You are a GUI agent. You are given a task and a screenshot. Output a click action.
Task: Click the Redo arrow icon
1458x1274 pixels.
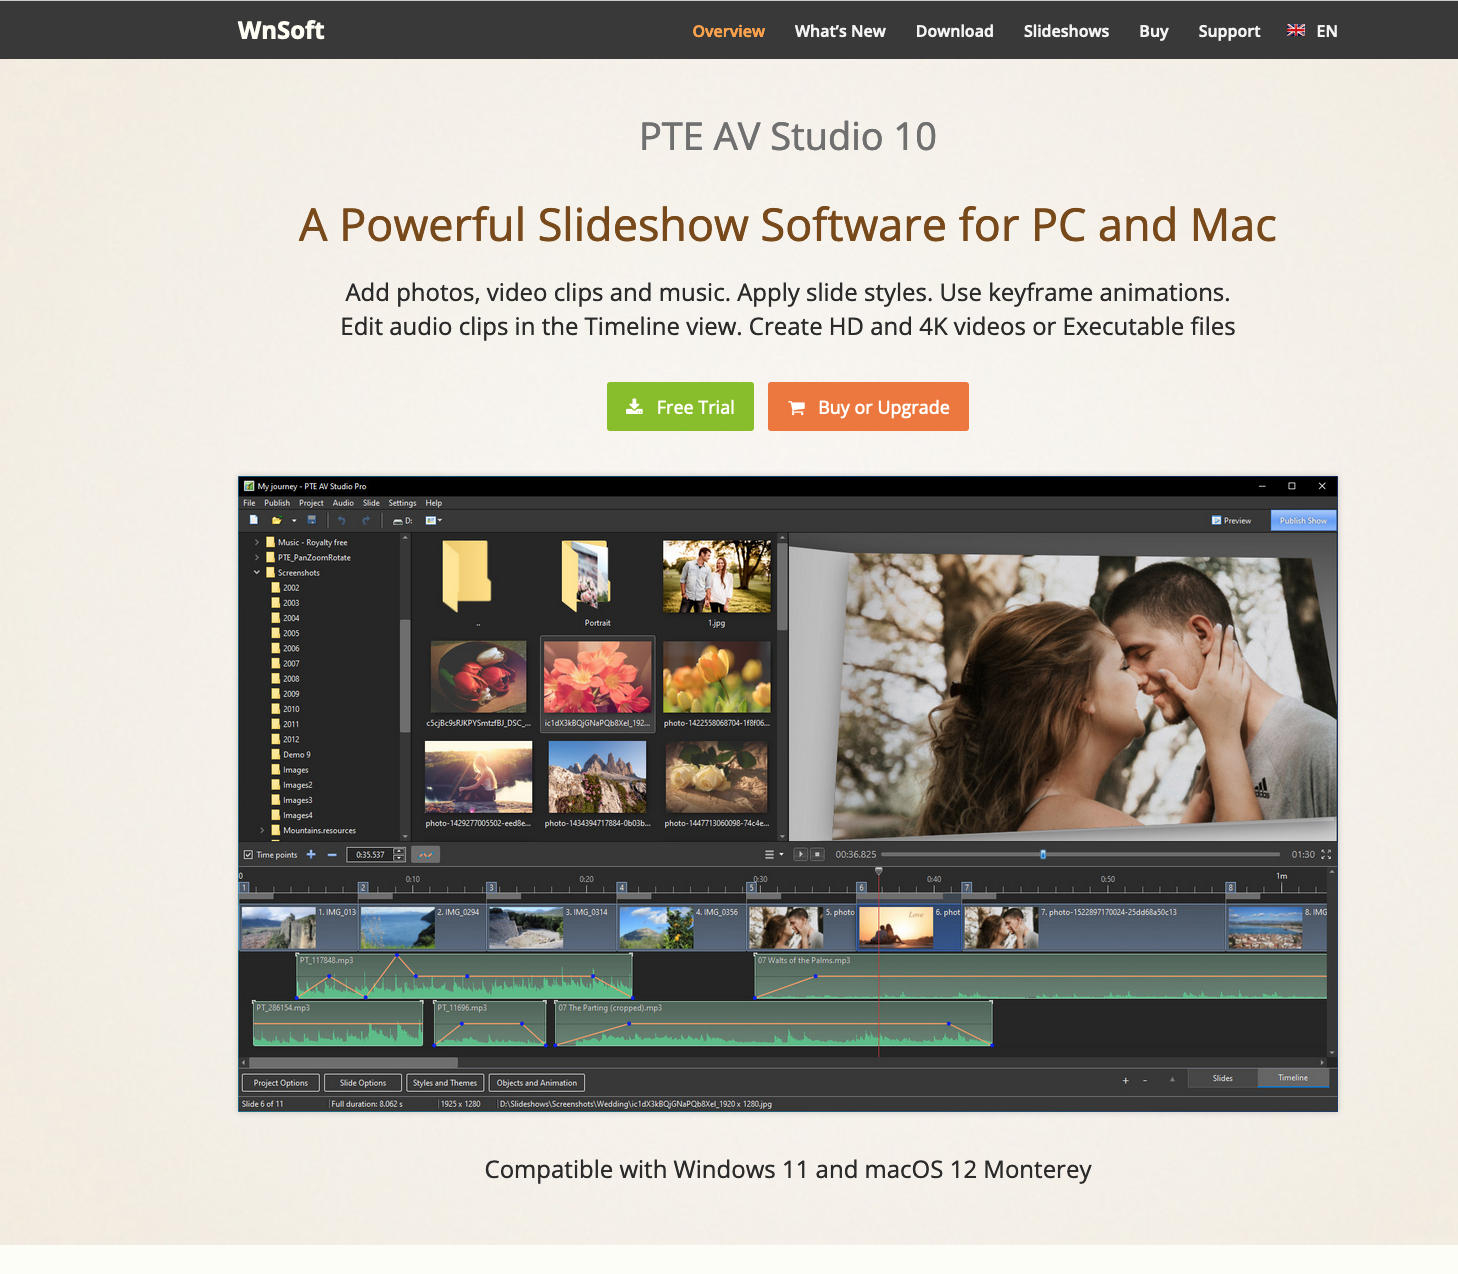[x=366, y=520]
